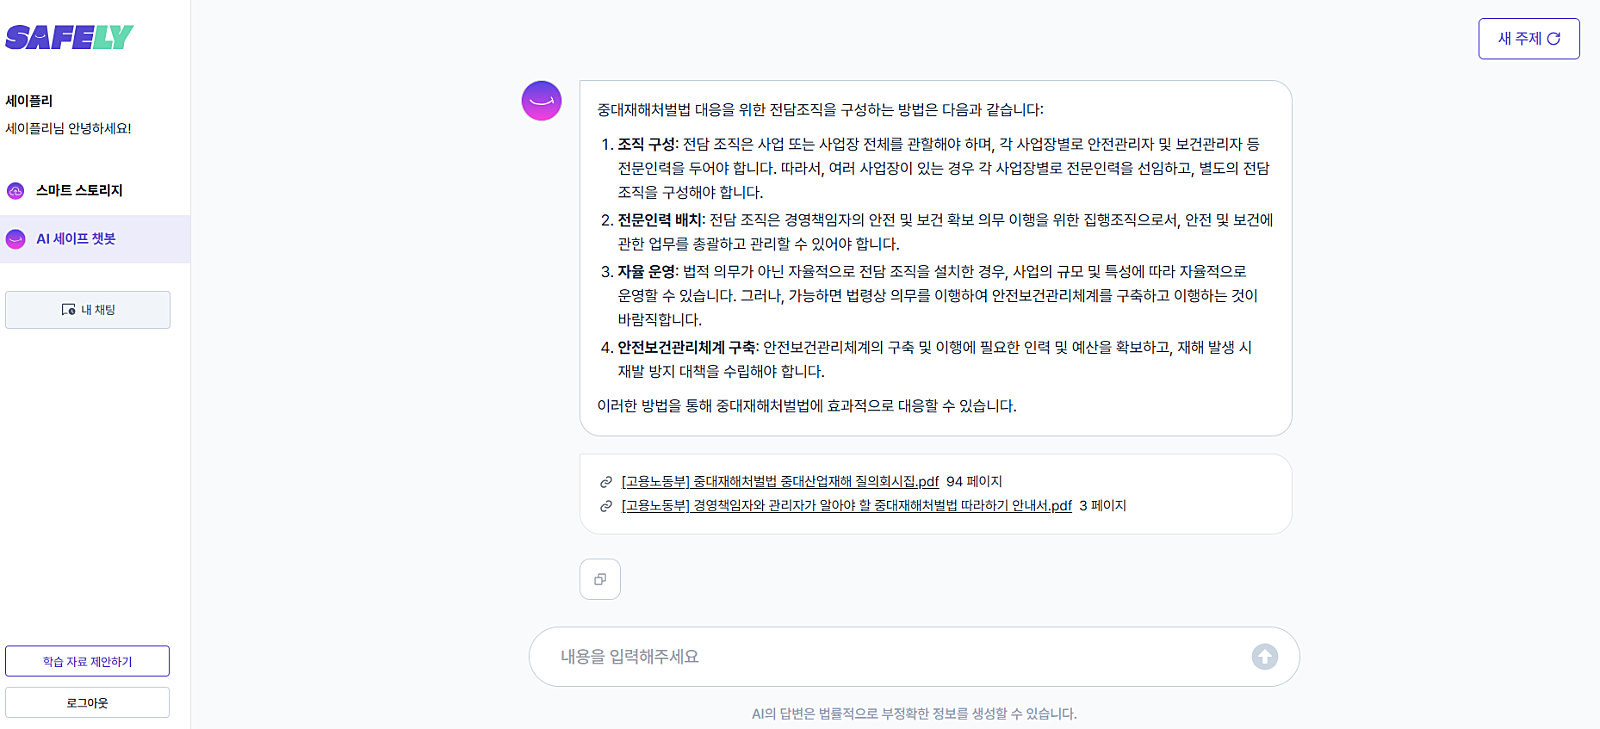Click the link icon beside 따라하기 안내서.pdf

(606, 506)
